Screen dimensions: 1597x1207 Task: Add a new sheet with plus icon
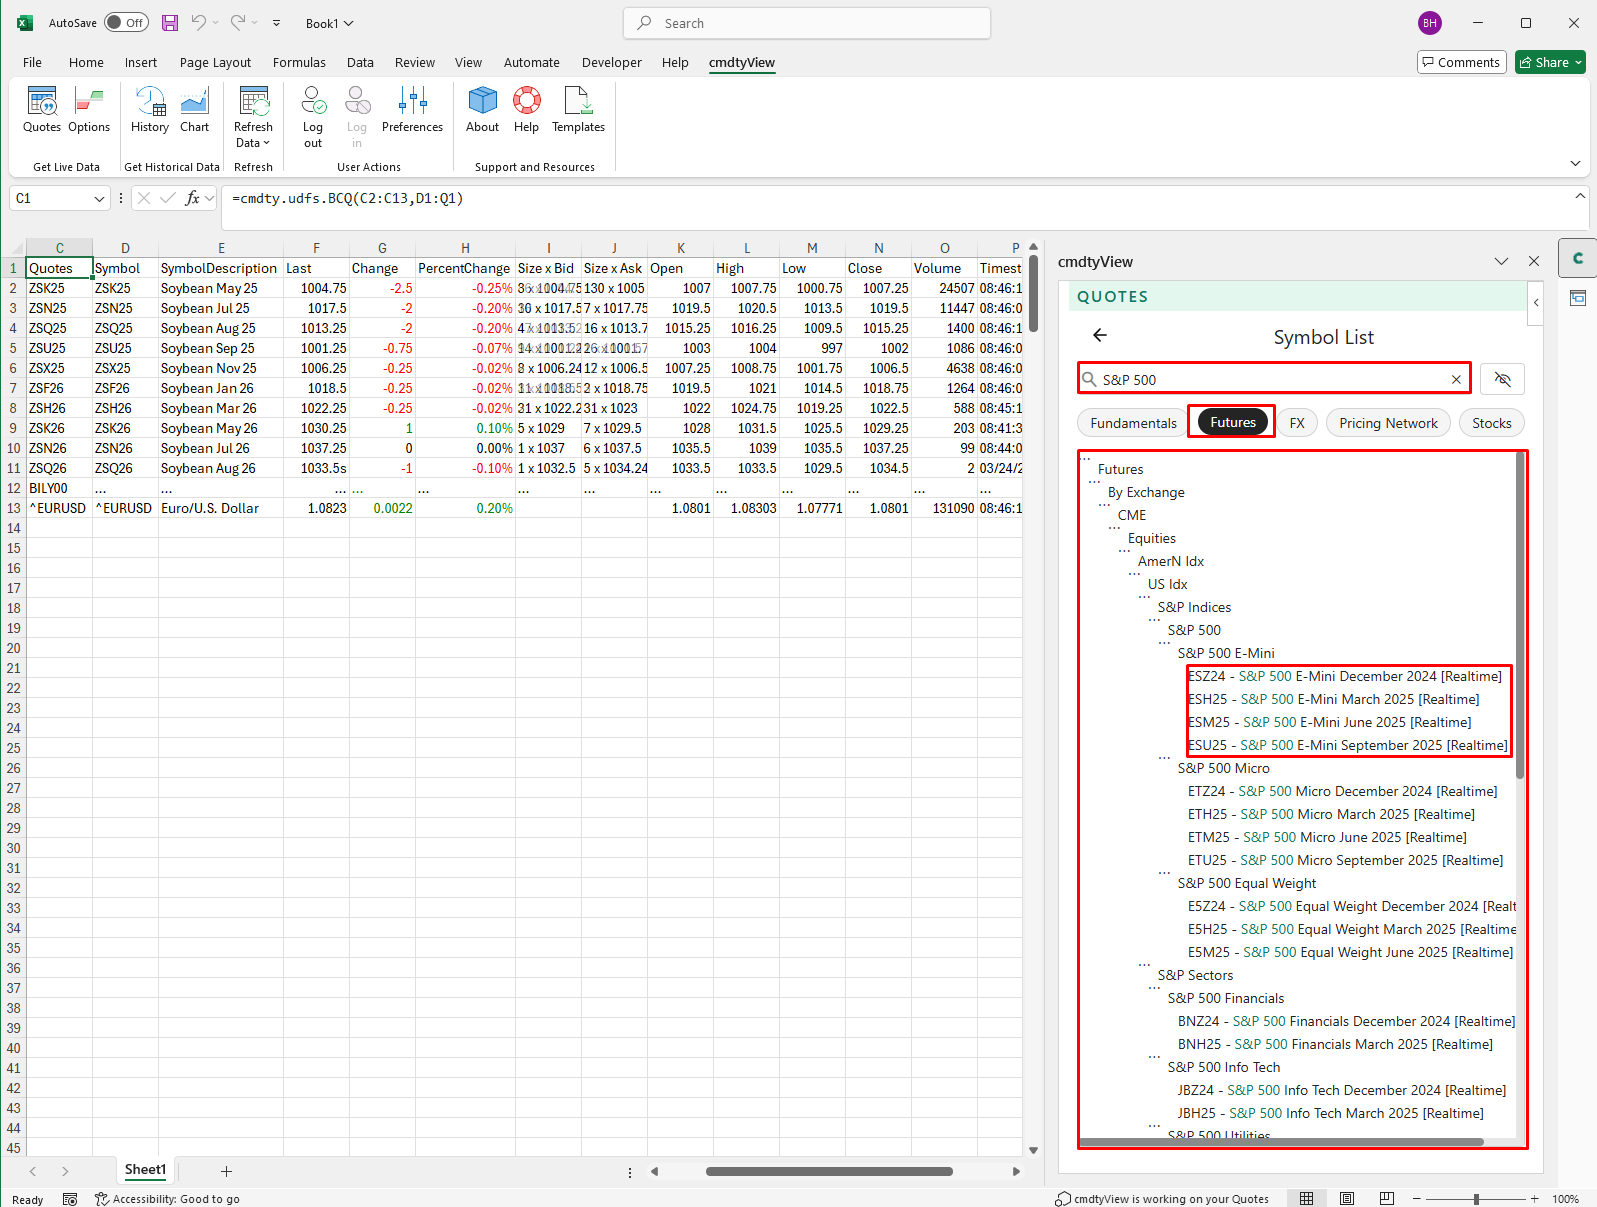pos(226,1171)
